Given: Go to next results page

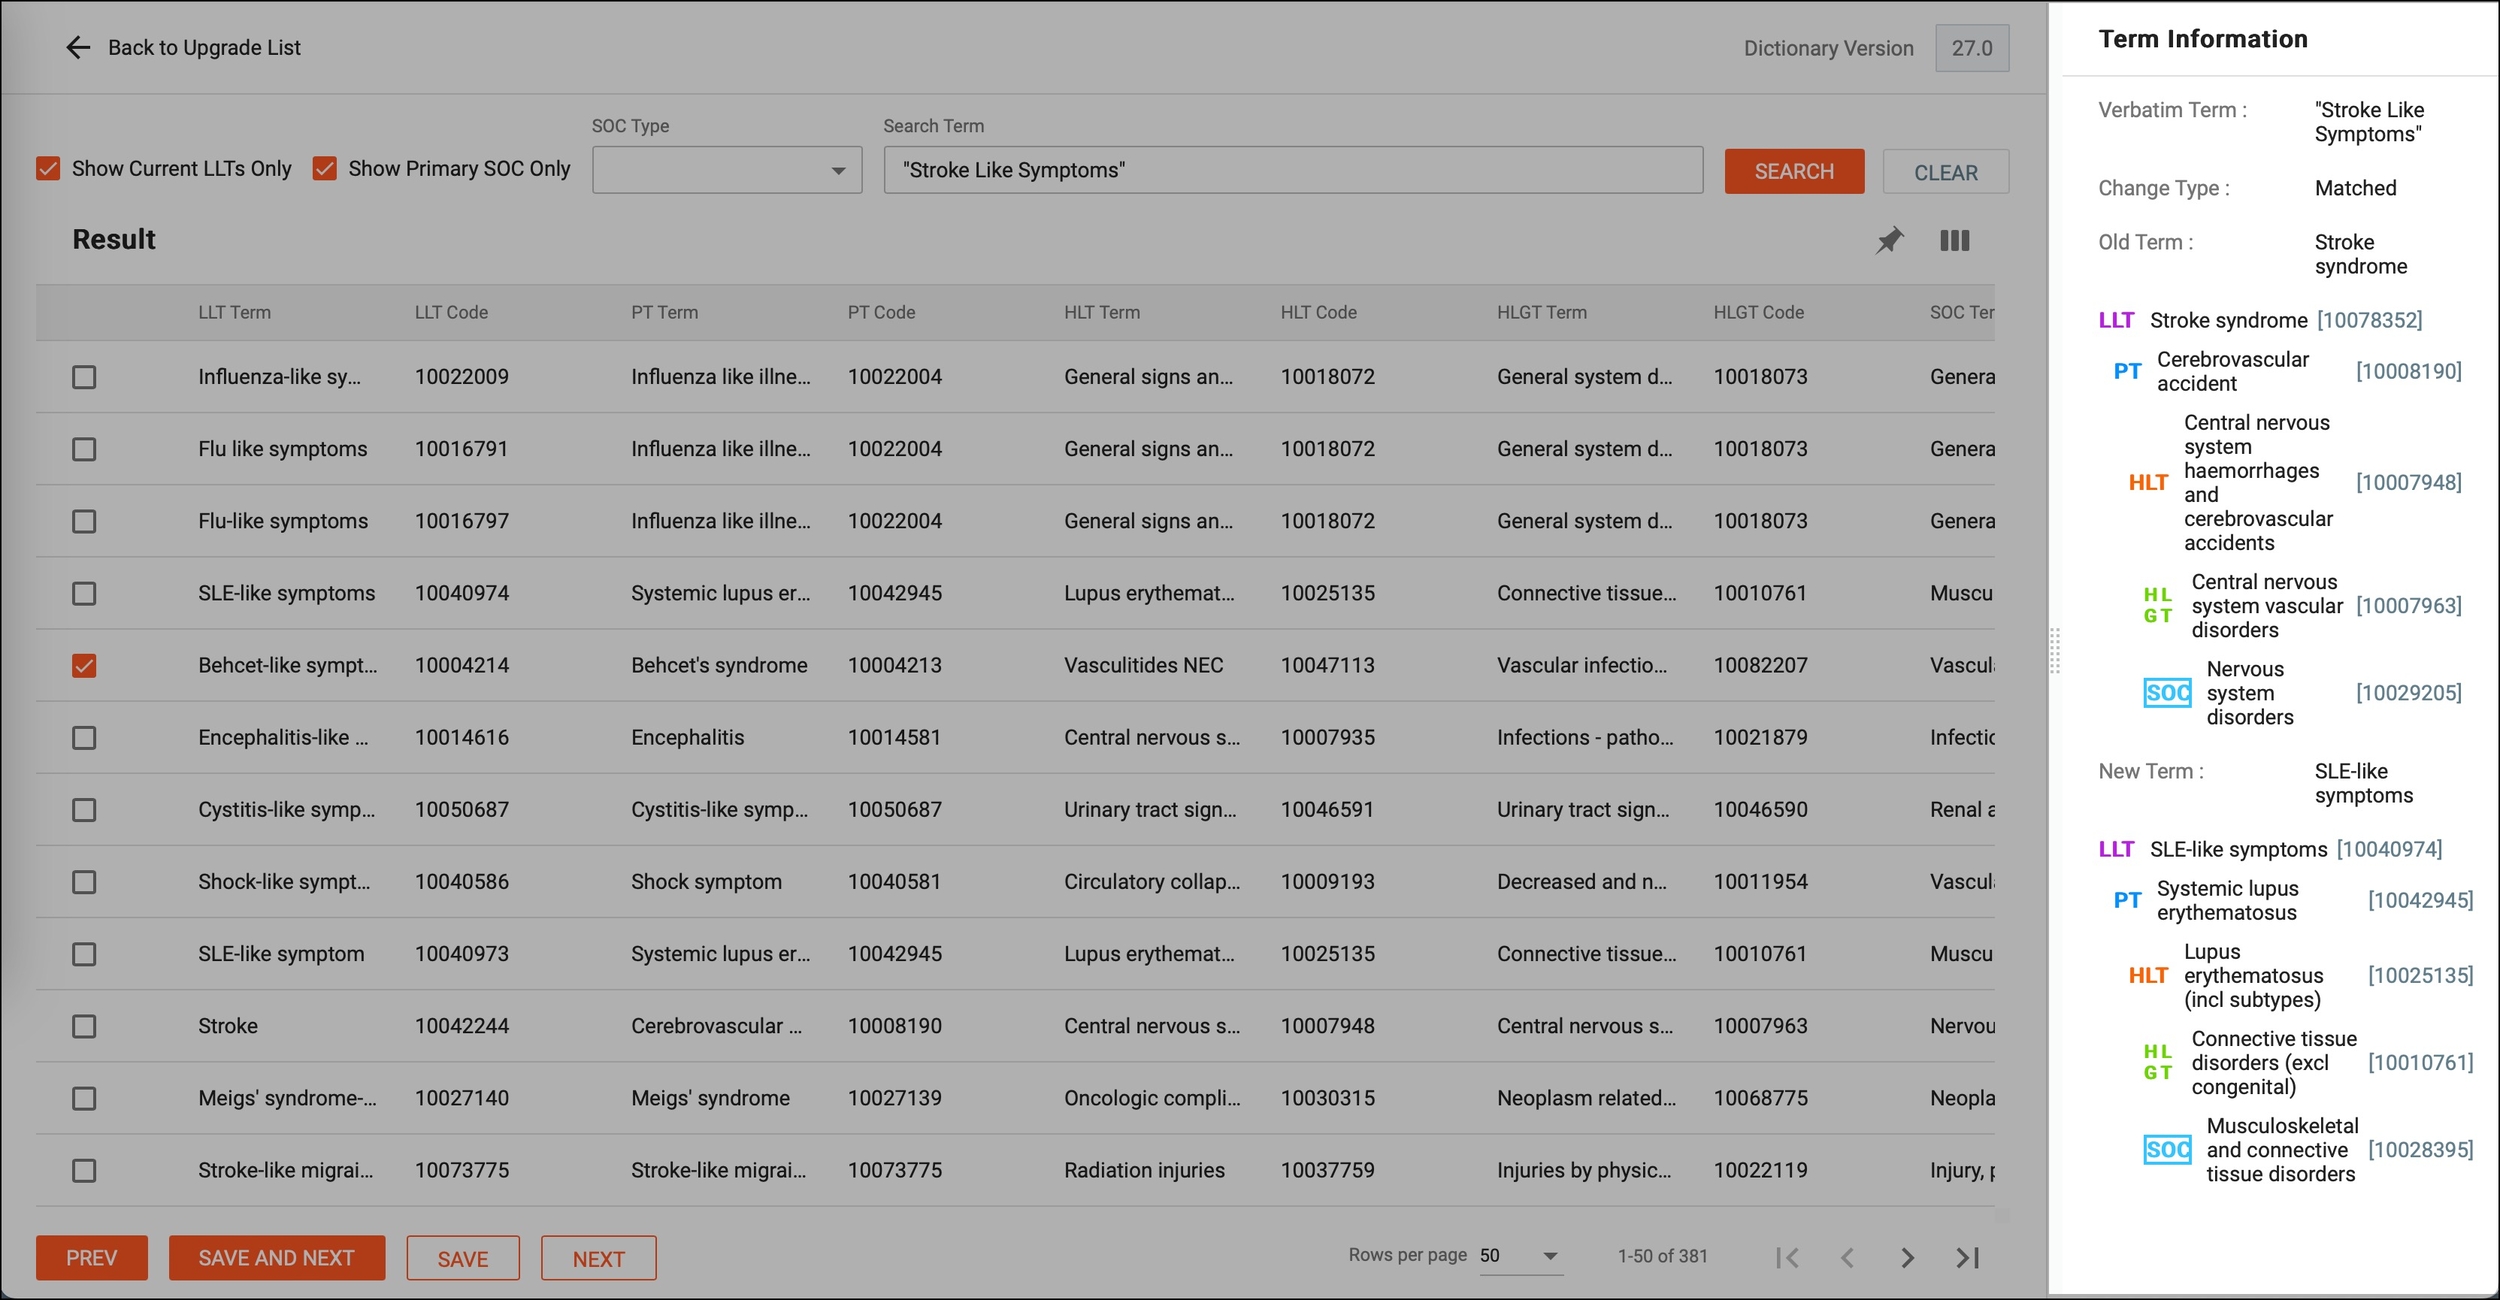Looking at the screenshot, I should pyautogui.click(x=1907, y=1257).
